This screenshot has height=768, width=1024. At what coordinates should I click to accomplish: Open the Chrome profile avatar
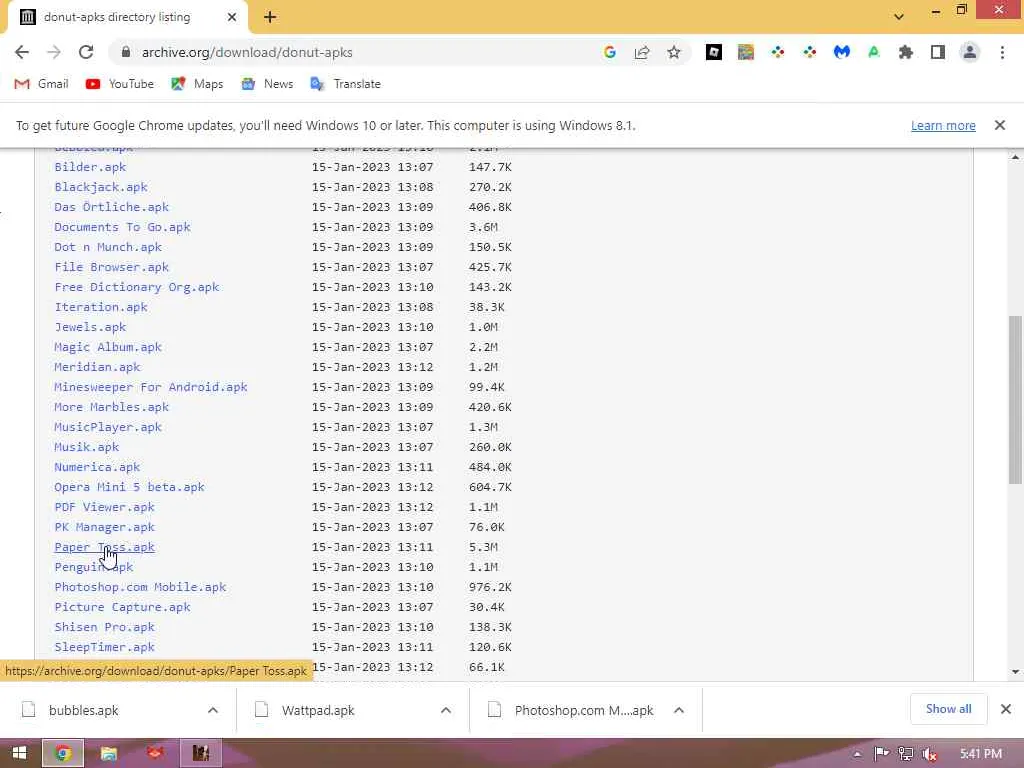[970, 52]
